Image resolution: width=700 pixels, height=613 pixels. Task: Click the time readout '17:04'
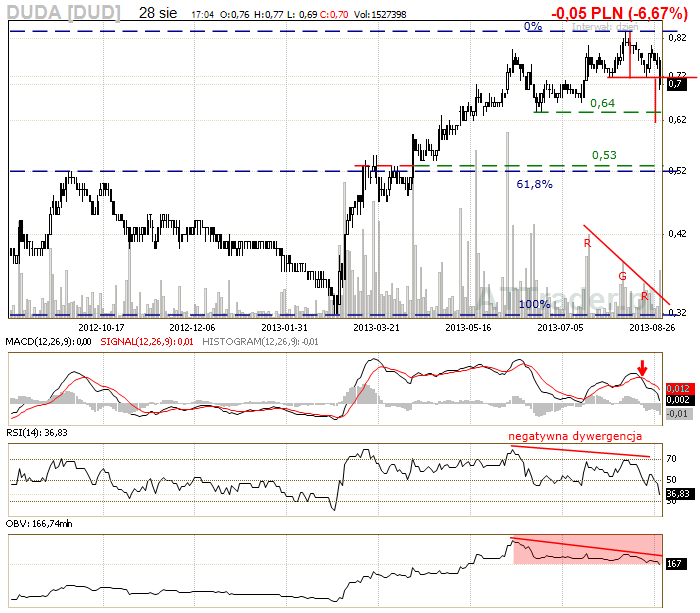click(x=202, y=15)
